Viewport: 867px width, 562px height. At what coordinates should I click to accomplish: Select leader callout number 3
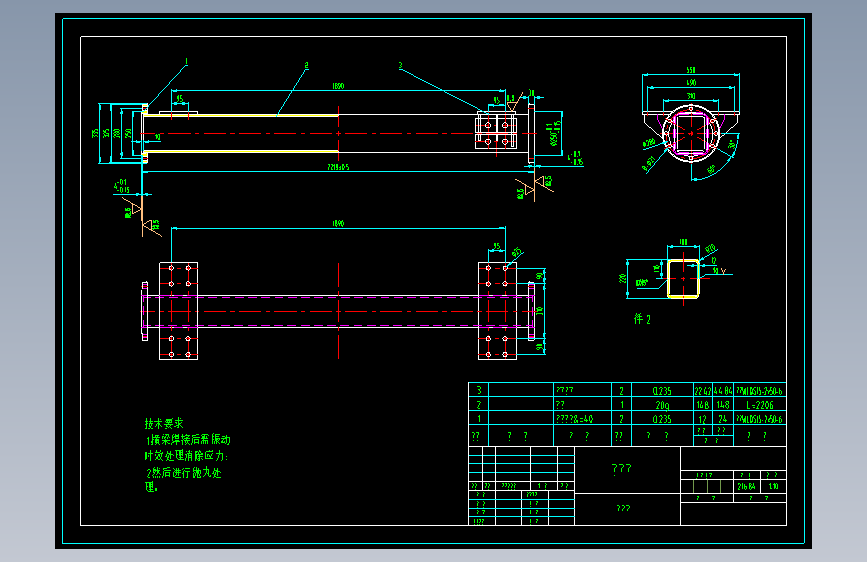(x=400, y=65)
